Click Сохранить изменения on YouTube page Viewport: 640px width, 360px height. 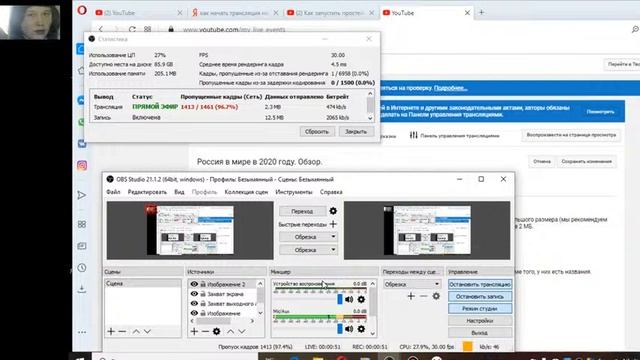pyautogui.click(x=587, y=162)
